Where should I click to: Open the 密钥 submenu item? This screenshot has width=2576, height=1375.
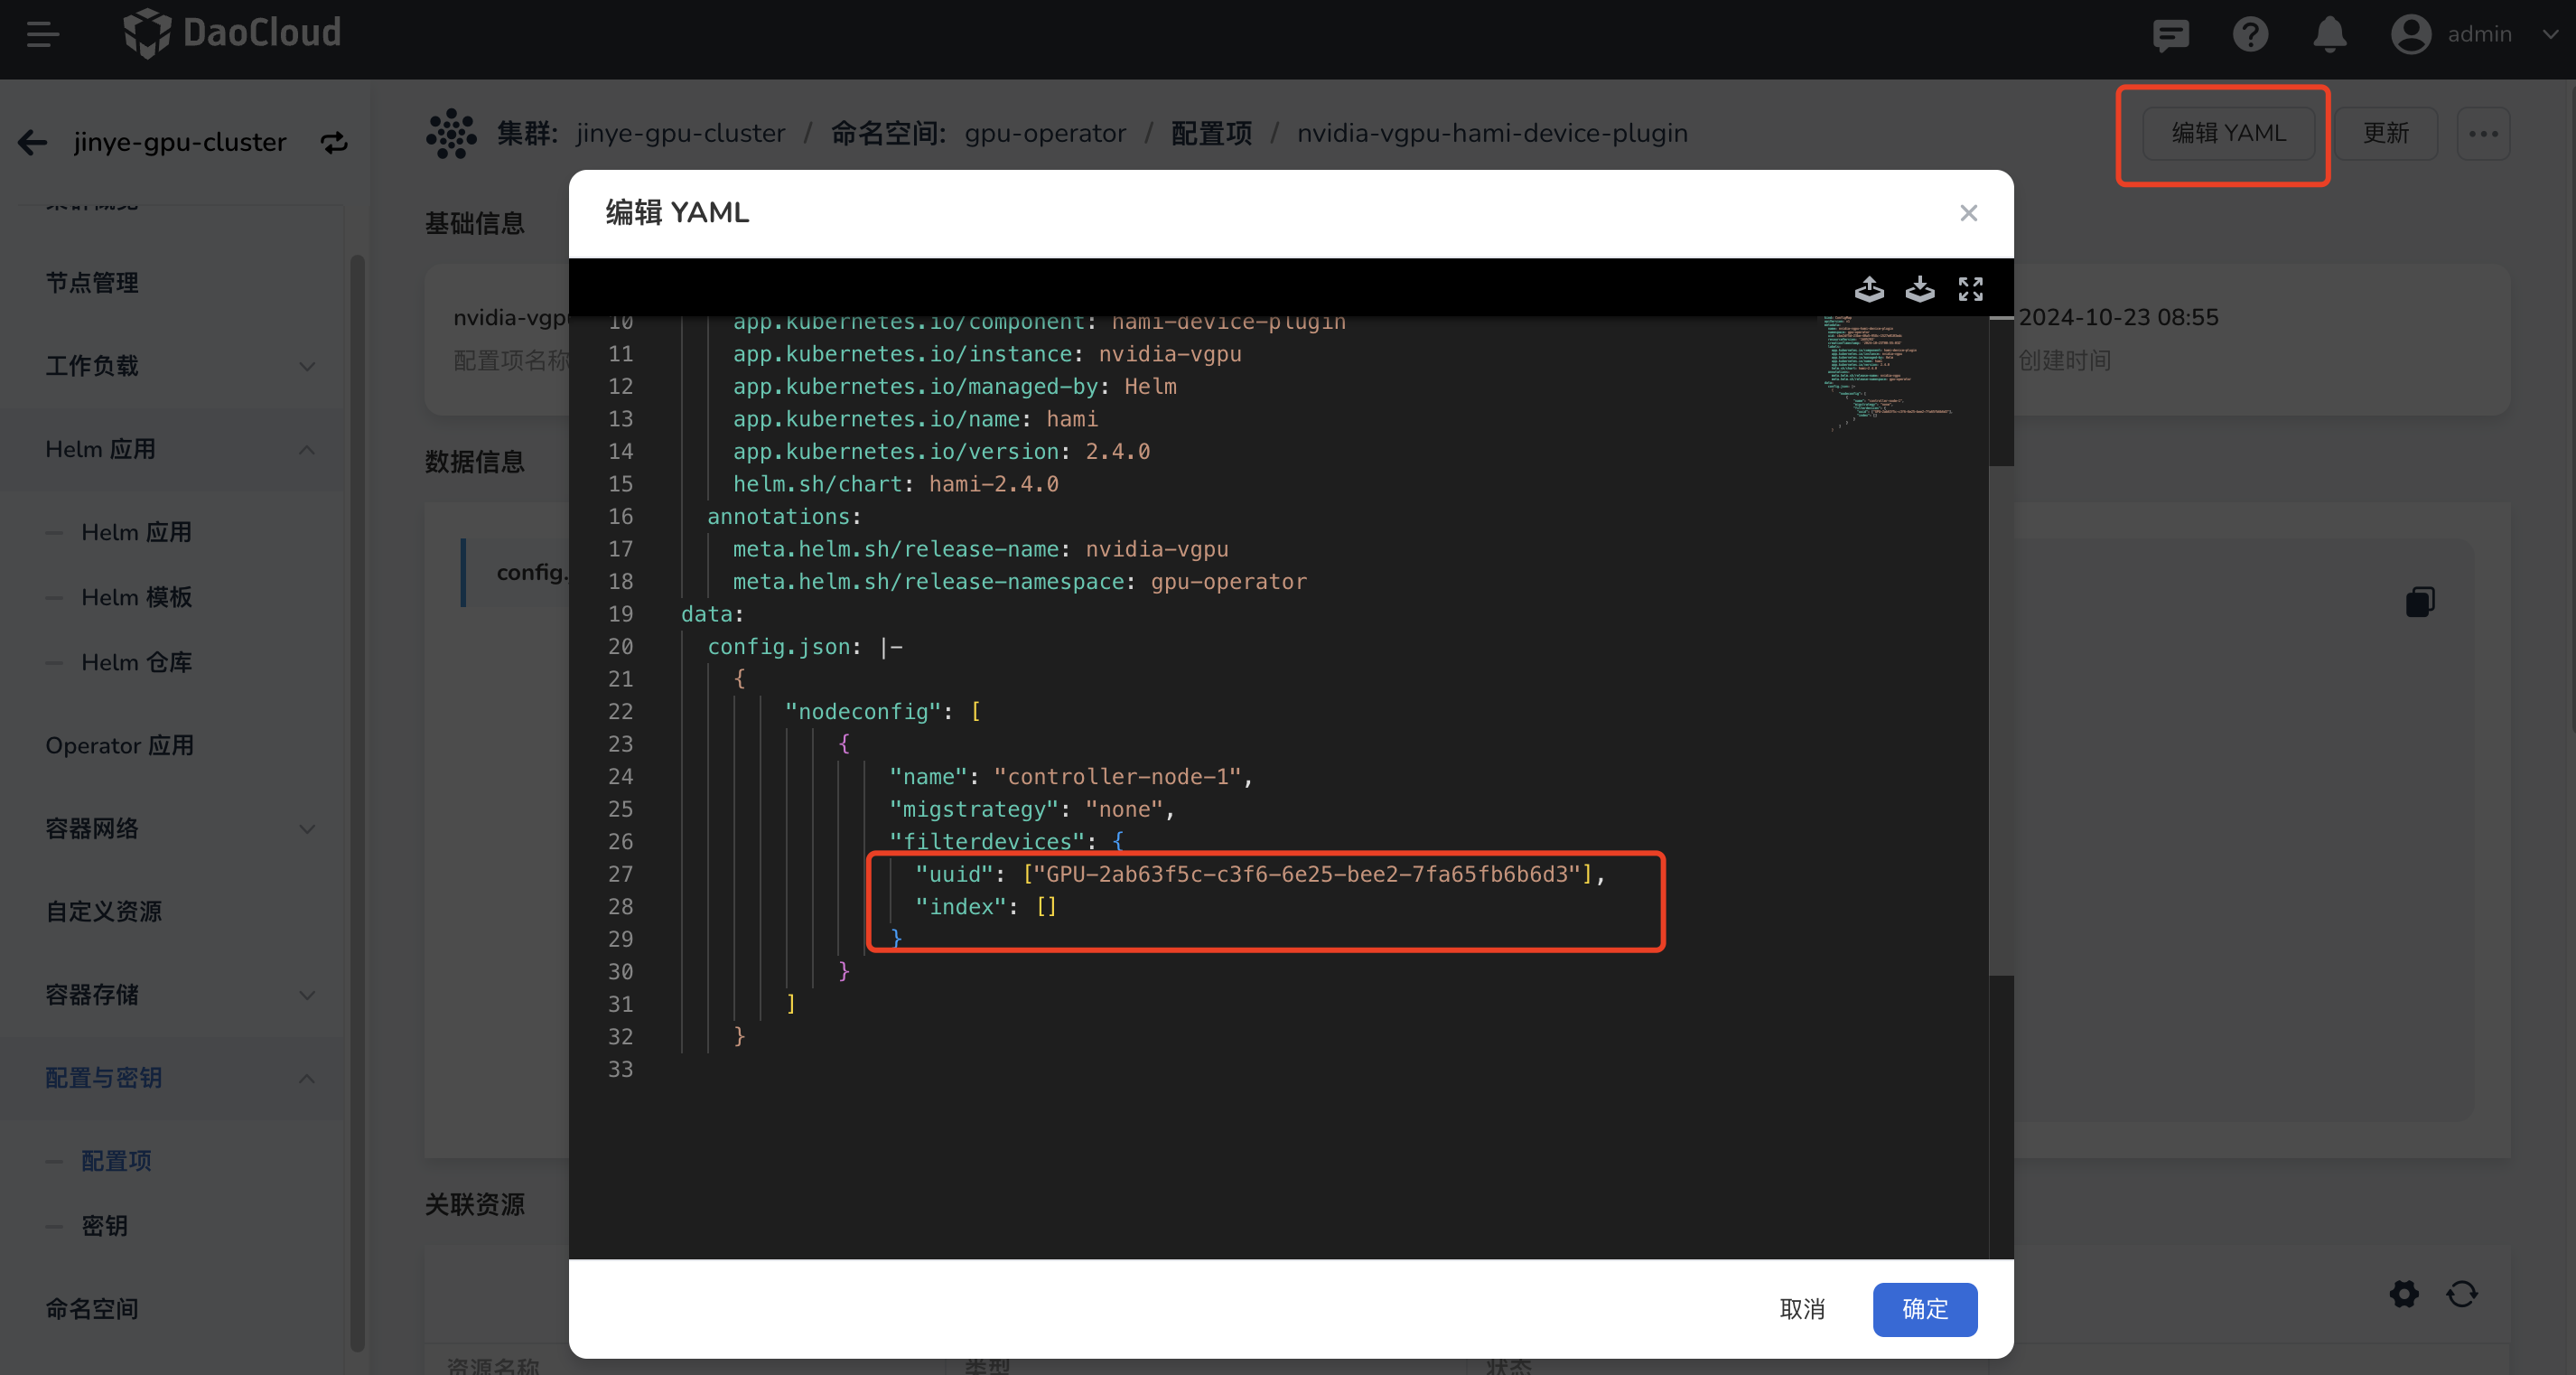tap(104, 1226)
